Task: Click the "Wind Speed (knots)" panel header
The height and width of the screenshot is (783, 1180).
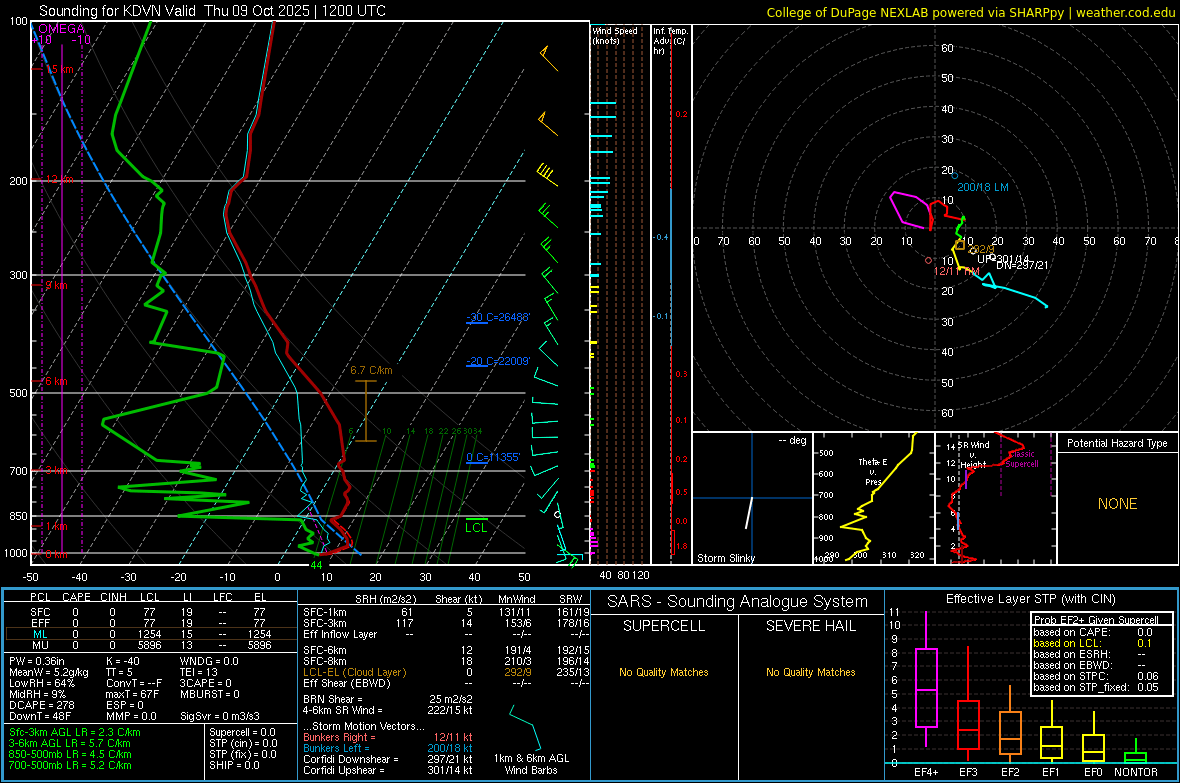Action: pos(615,35)
